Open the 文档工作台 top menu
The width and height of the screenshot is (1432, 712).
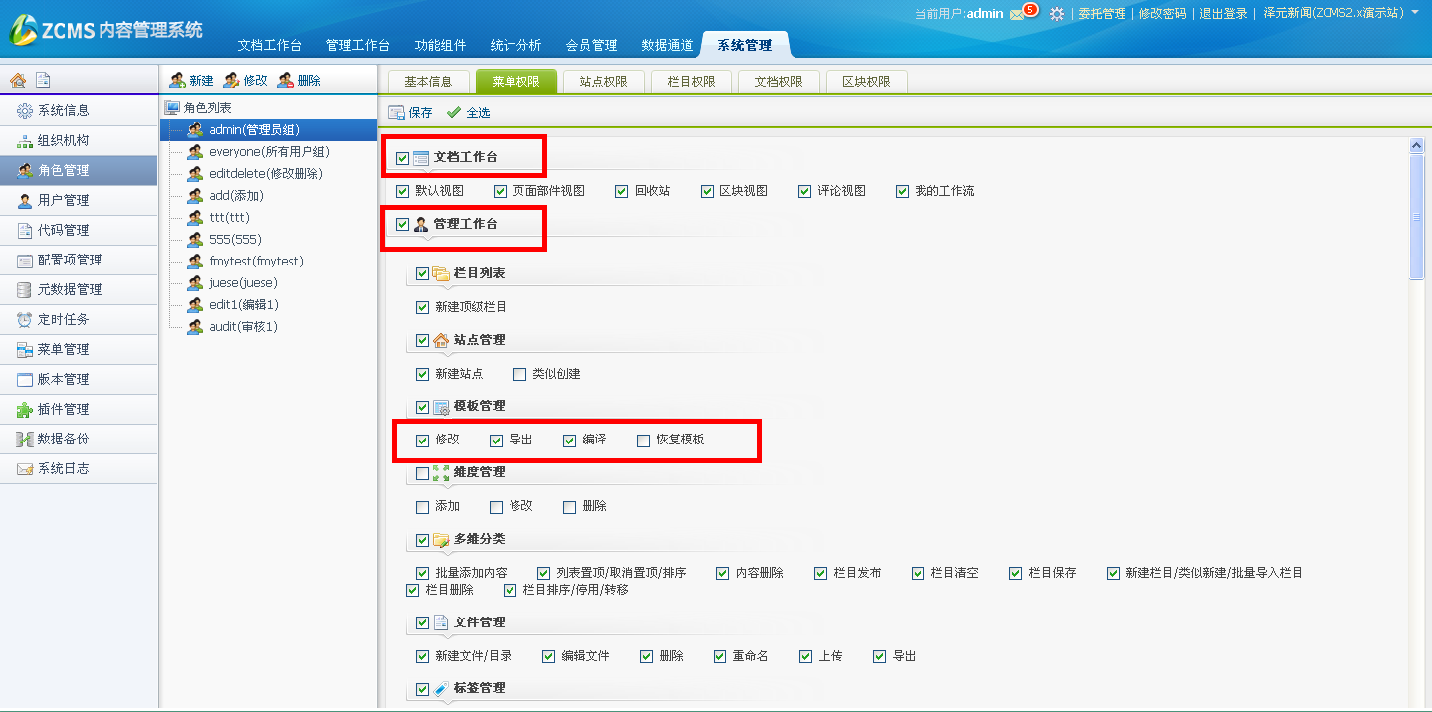(x=269, y=45)
